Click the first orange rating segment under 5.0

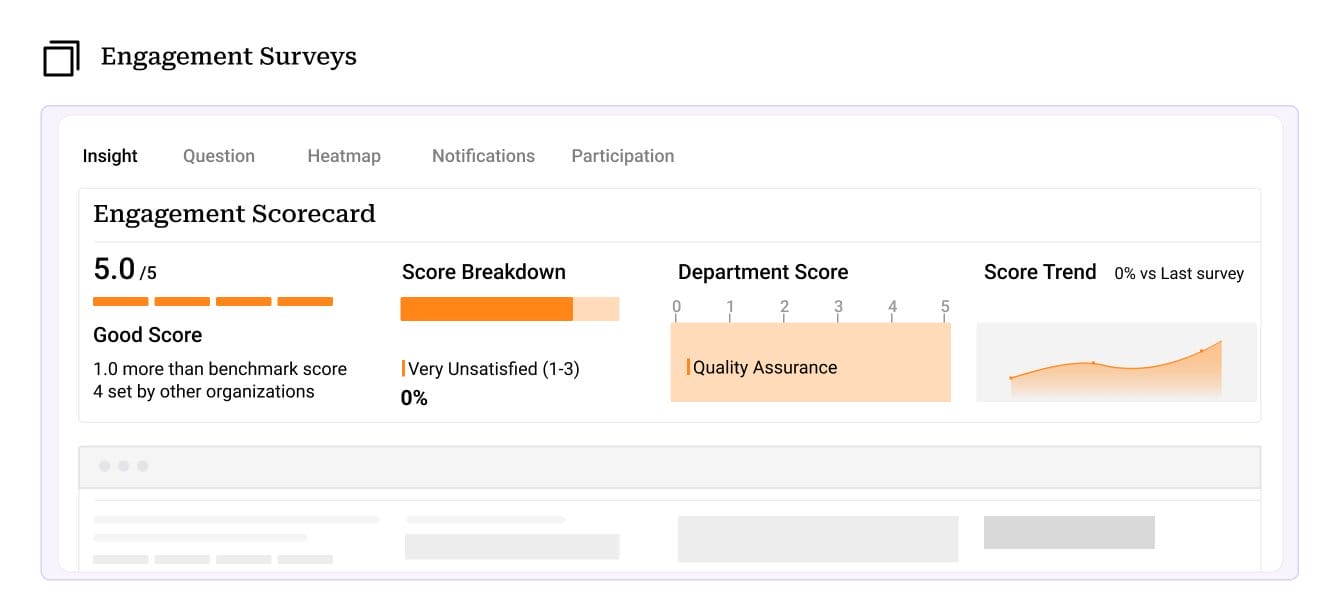coord(120,301)
